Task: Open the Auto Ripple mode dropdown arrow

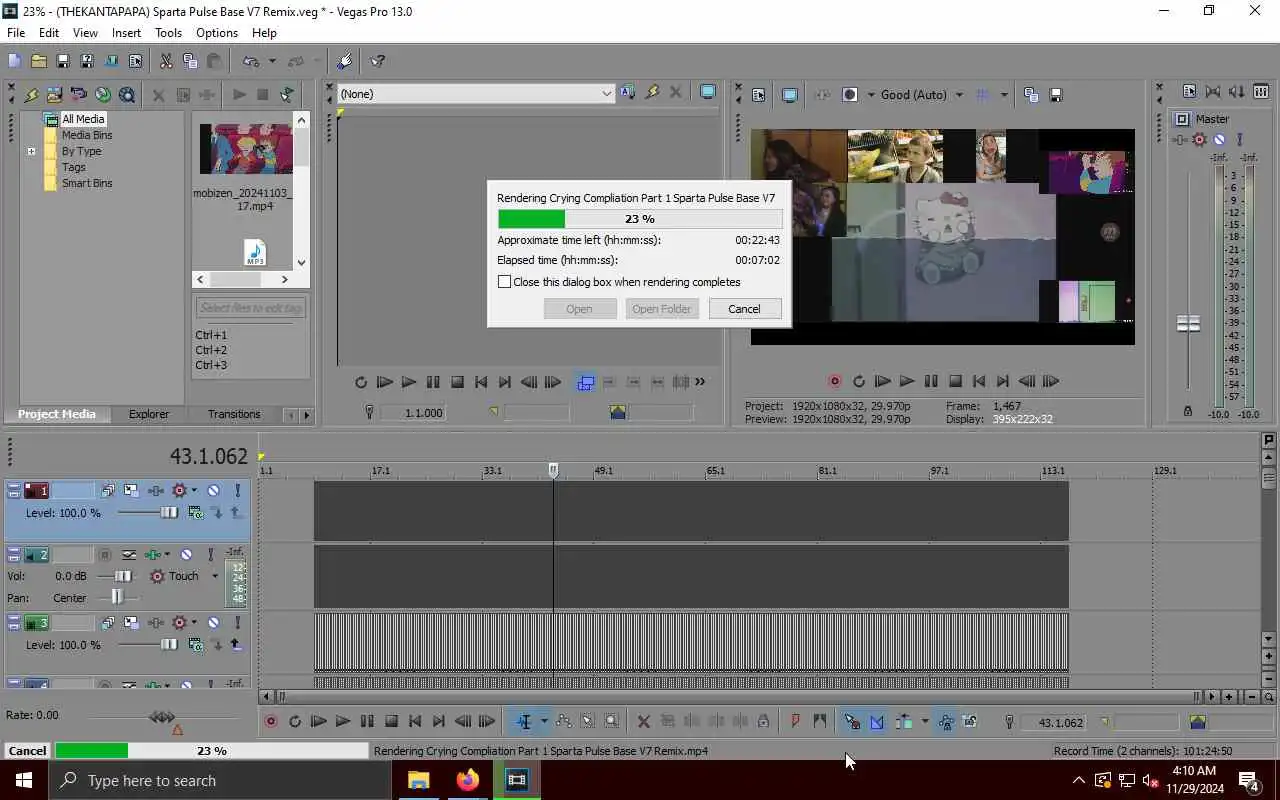Action: pos(924,721)
